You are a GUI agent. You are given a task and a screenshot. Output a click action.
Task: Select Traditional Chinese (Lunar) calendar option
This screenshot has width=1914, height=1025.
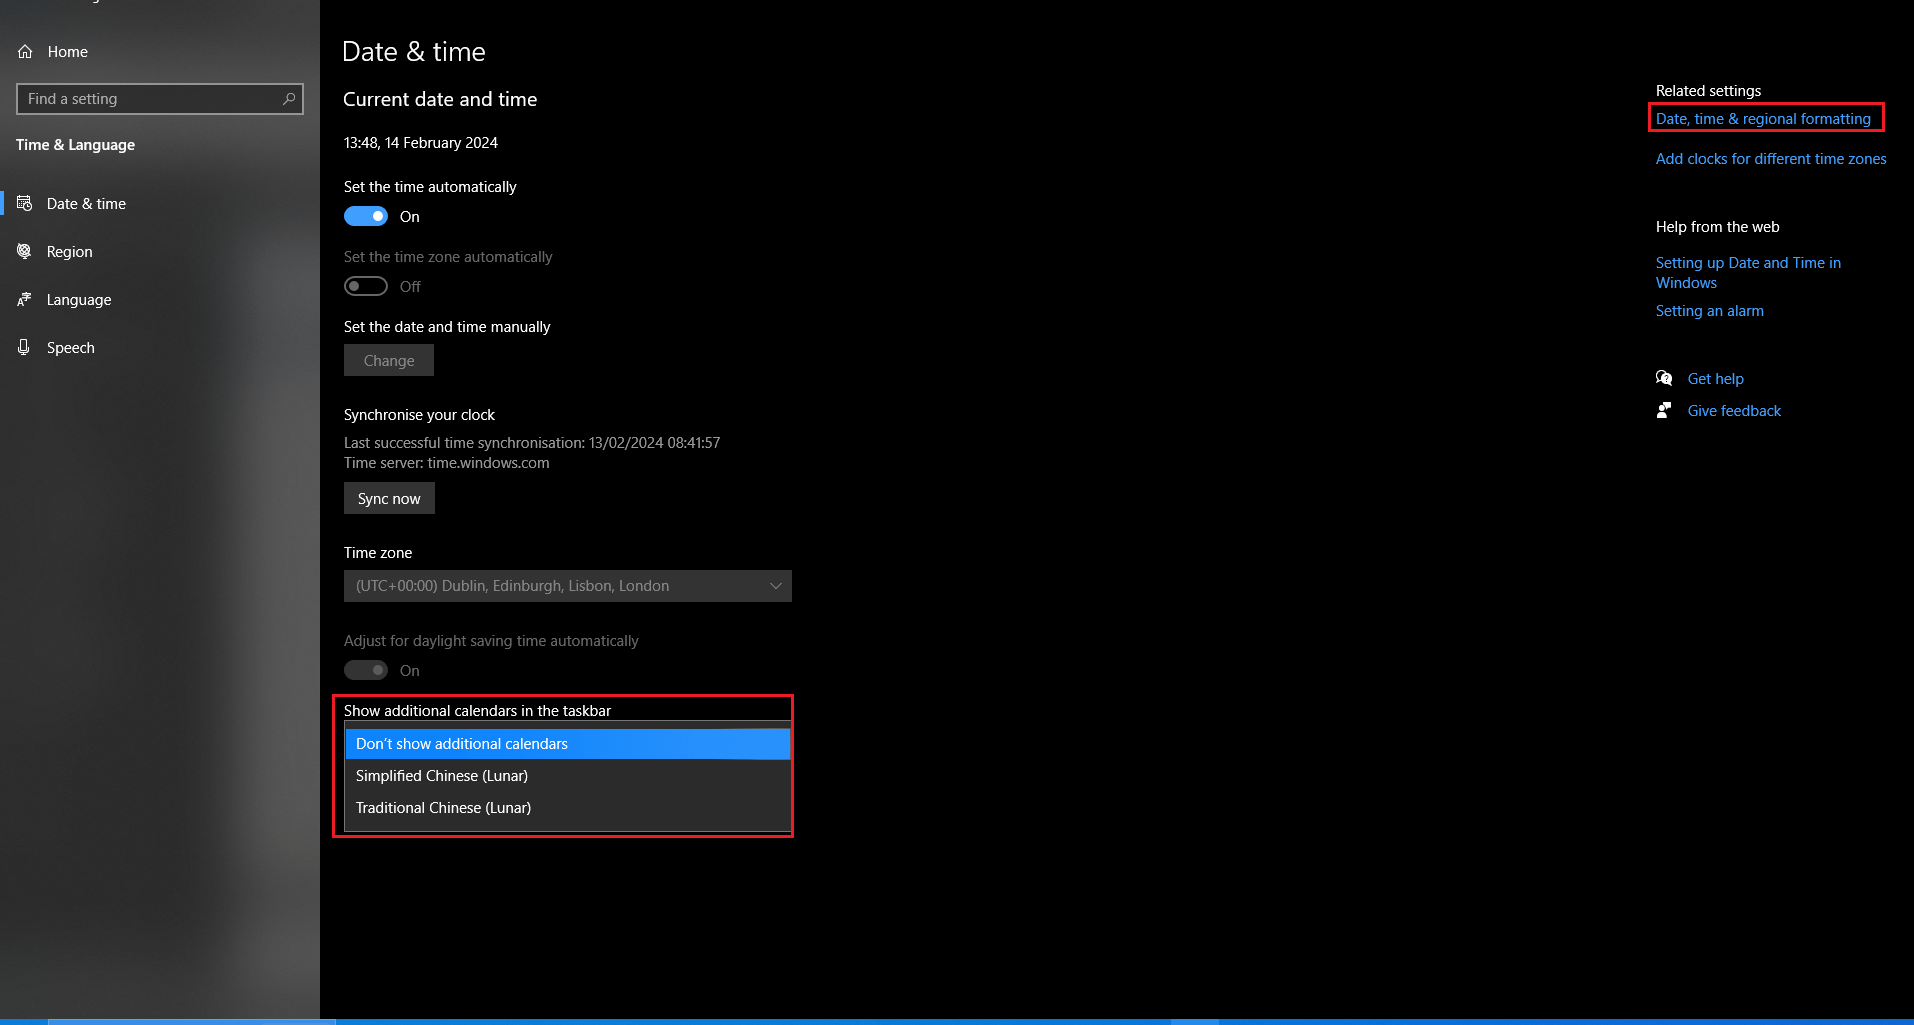point(568,808)
